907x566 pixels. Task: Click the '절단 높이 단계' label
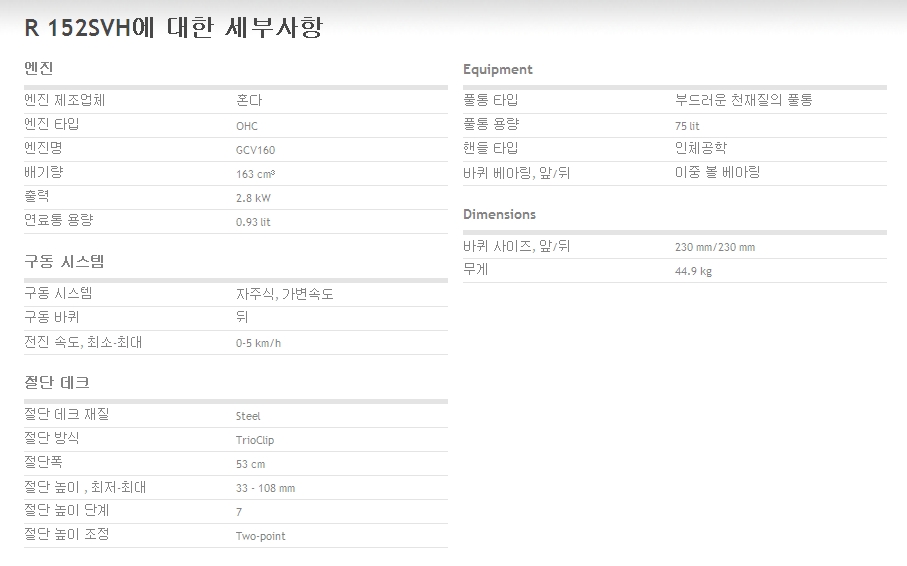pyautogui.click(x=67, y=510)
